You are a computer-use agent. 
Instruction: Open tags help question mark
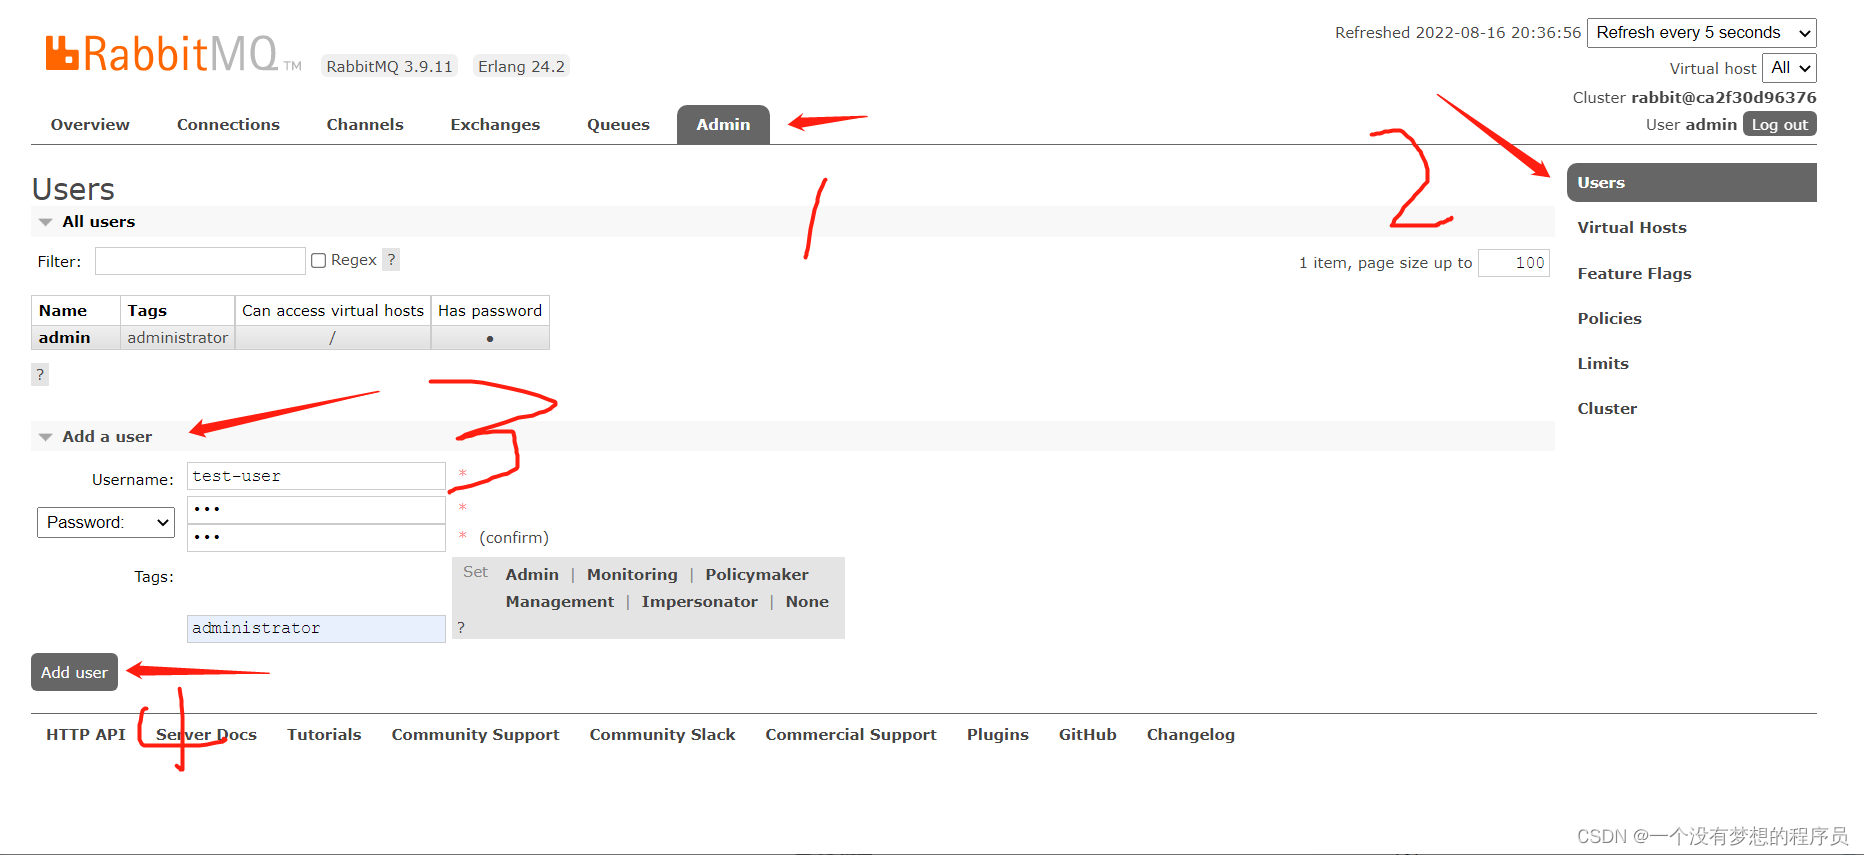[461, 627]
